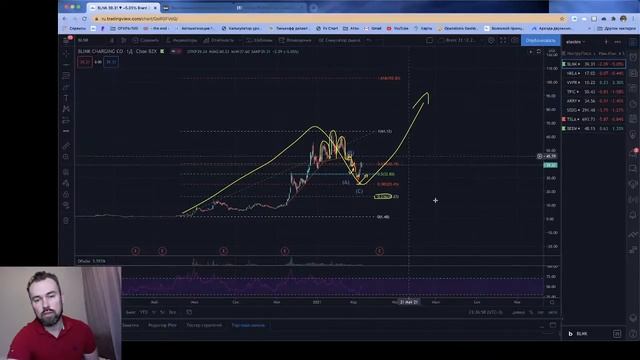
Task: Open the electric watchlist name dropdown
Action: point(576,42)
